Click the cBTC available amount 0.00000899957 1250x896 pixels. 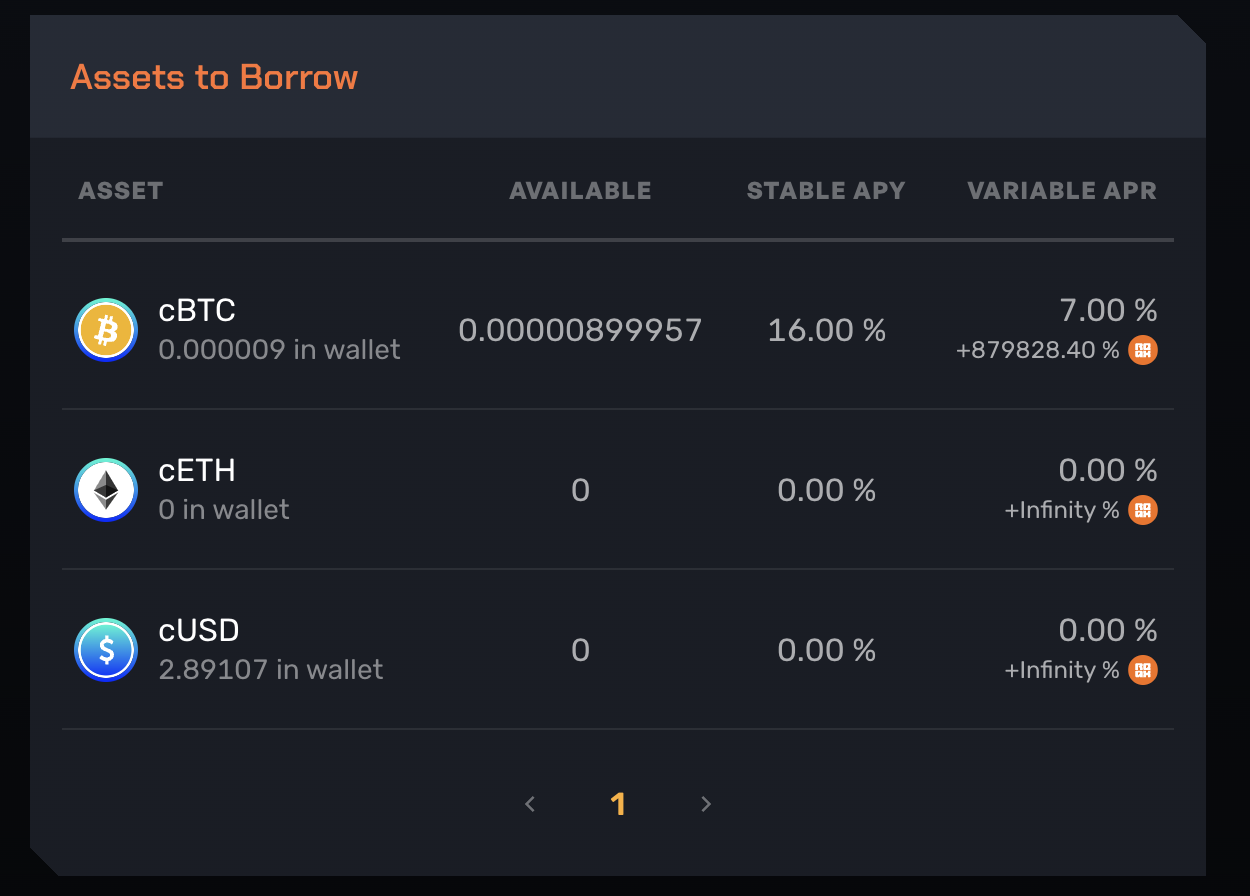(580, 330)
